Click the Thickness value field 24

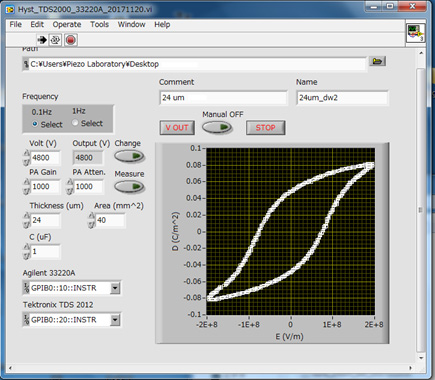tap(45, 220)
